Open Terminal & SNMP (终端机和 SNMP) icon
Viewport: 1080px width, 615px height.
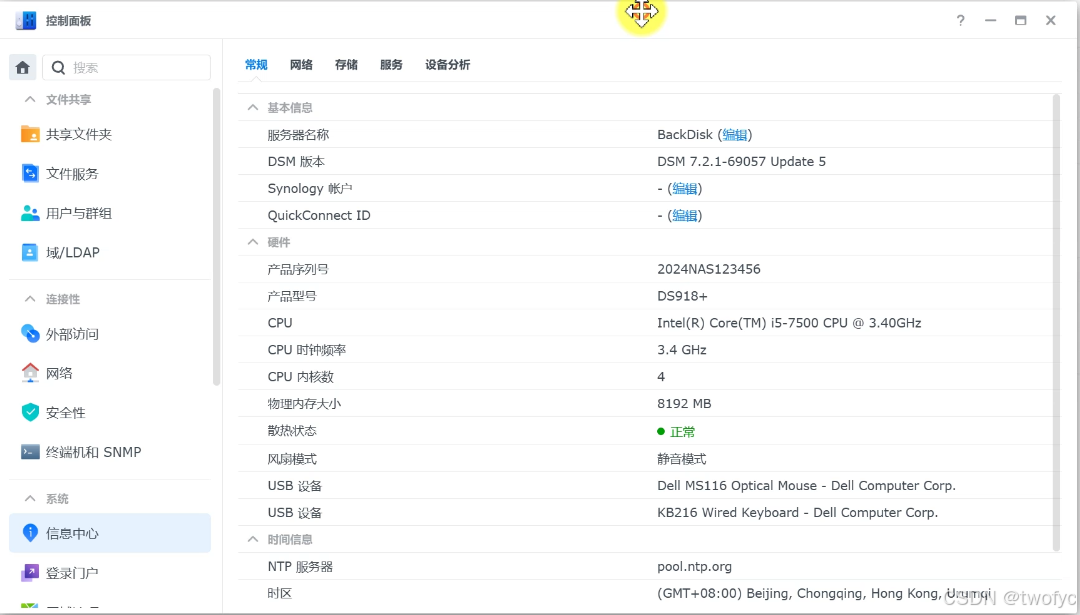(x=30, y=452)
